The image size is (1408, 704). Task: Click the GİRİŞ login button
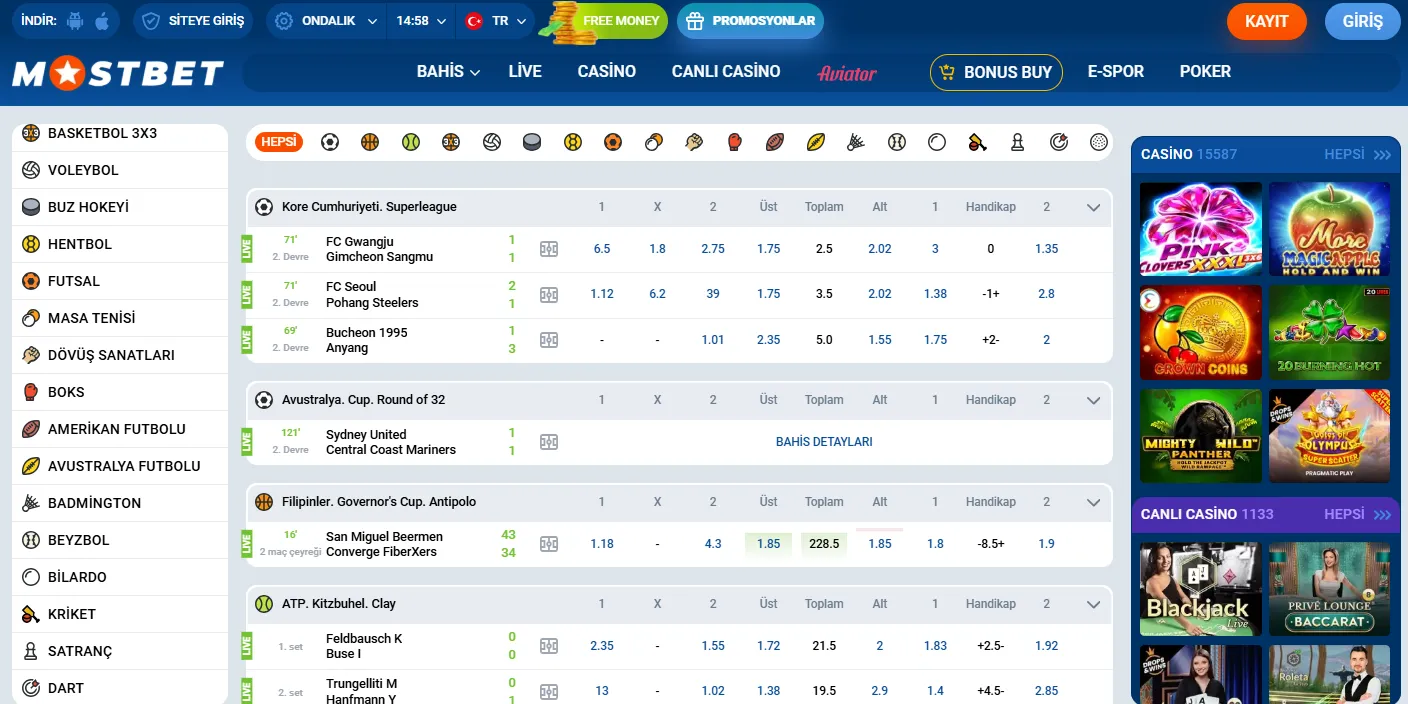click(1363, 21)
